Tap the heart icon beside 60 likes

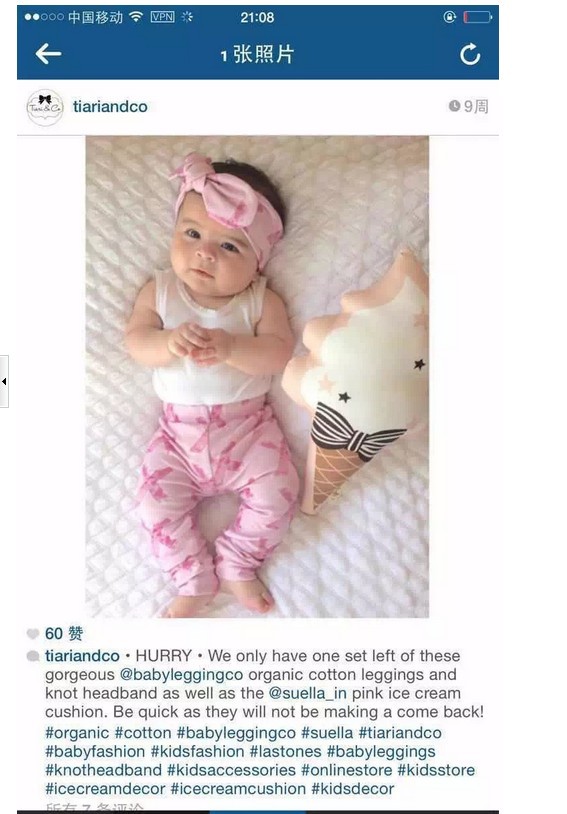33,633
